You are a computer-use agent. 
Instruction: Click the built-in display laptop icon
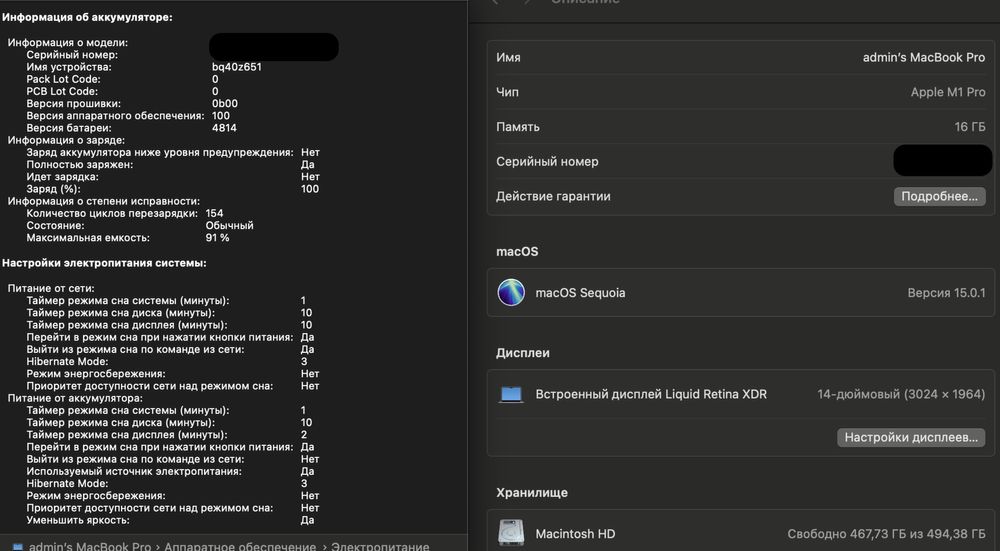pyautogui.click(x=511, y=394)
